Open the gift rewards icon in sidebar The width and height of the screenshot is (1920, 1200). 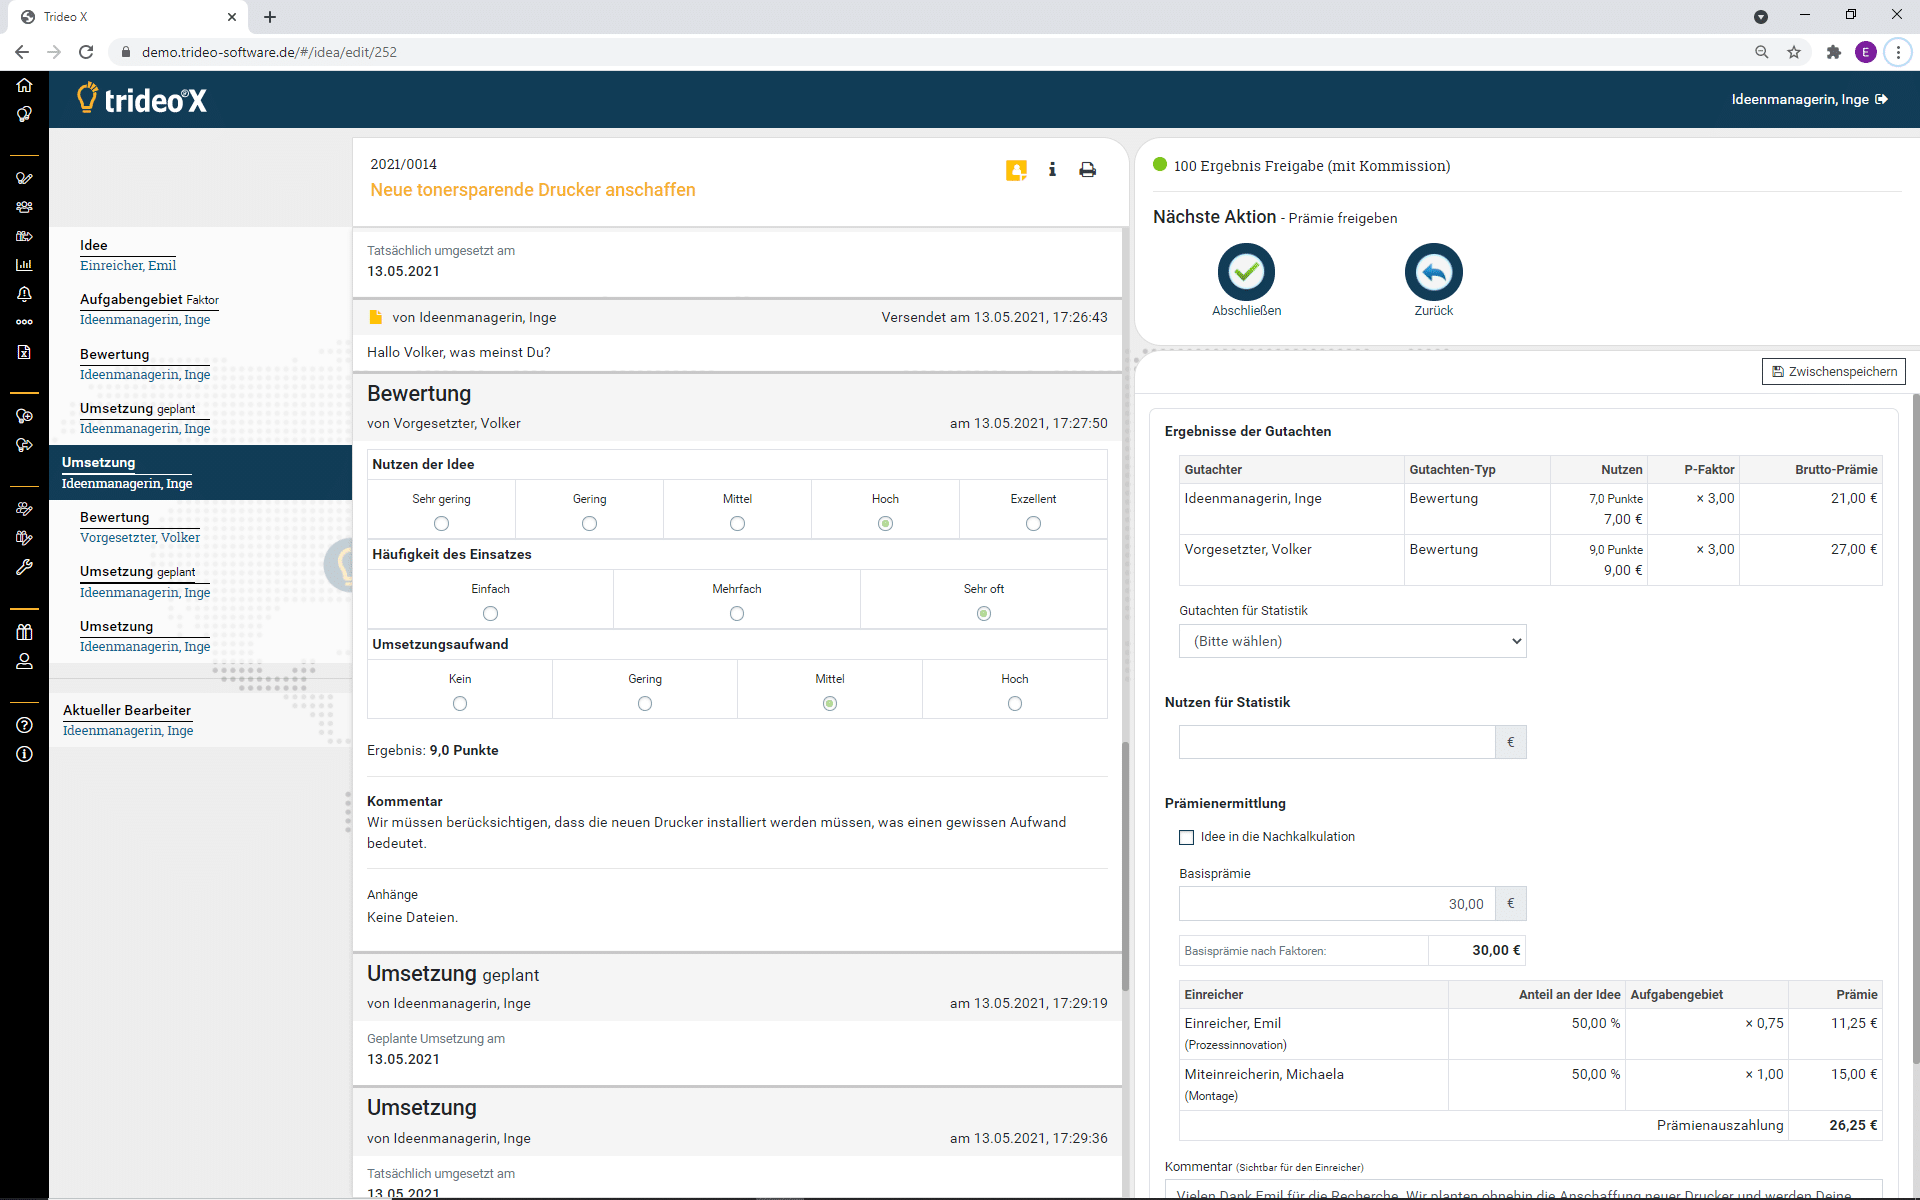[24, 632]
